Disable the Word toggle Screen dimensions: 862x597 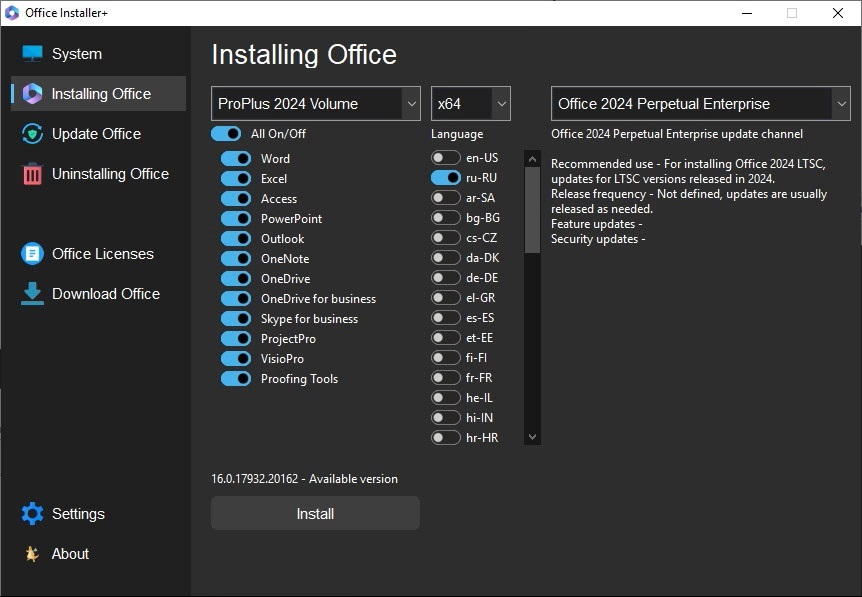(x=236, y=158)
